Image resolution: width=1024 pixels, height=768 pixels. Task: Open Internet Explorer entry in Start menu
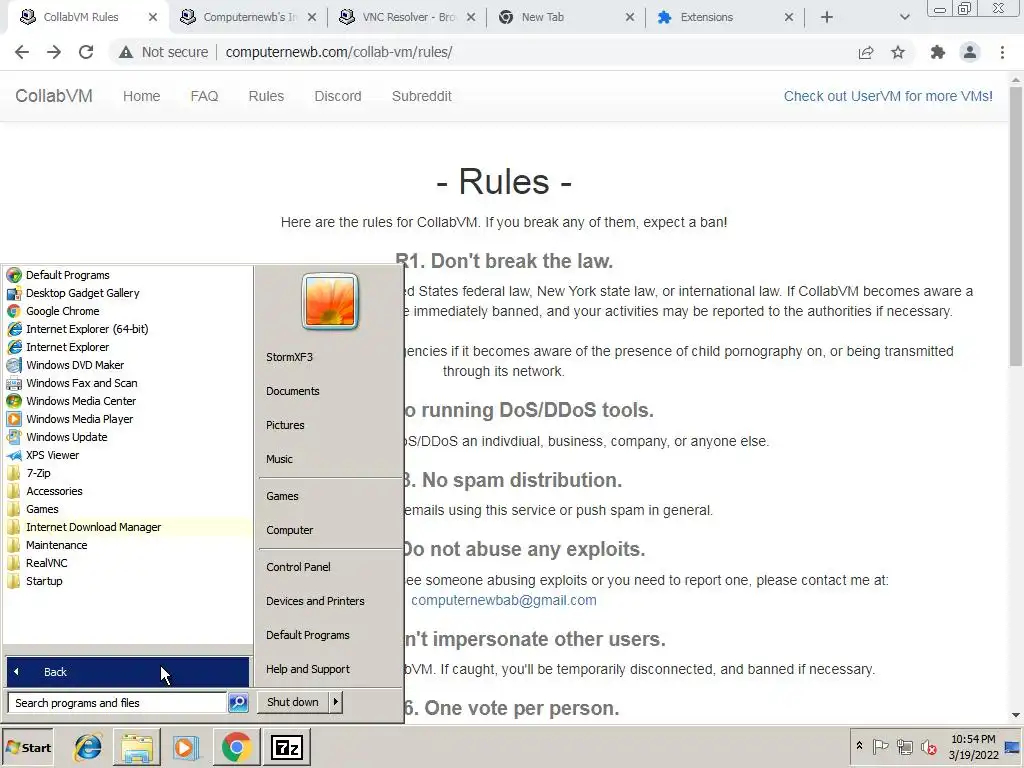point(127,347)
